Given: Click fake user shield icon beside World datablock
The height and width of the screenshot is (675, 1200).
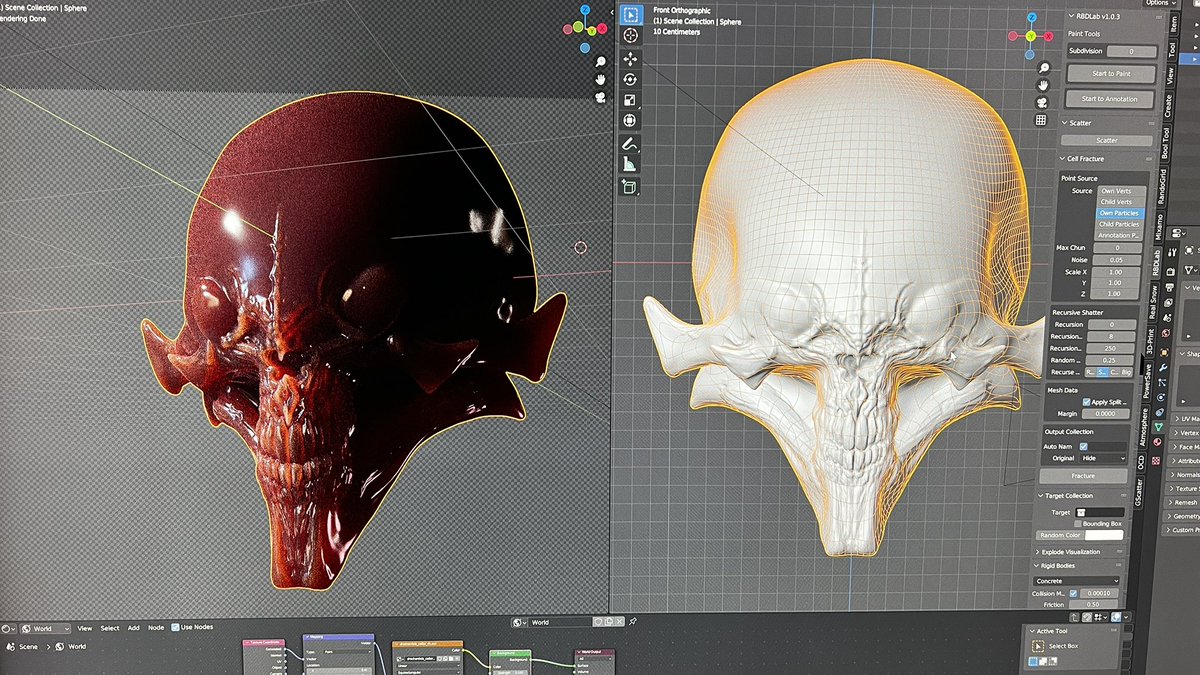Looking at the screenshot, I should [598, 622].
